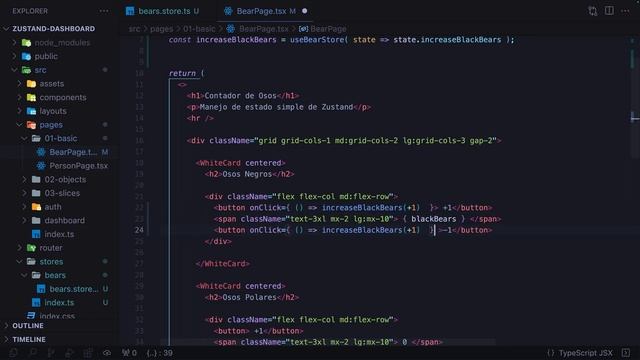
Task: Click line number 24 in the gutter
Action: 139,230
